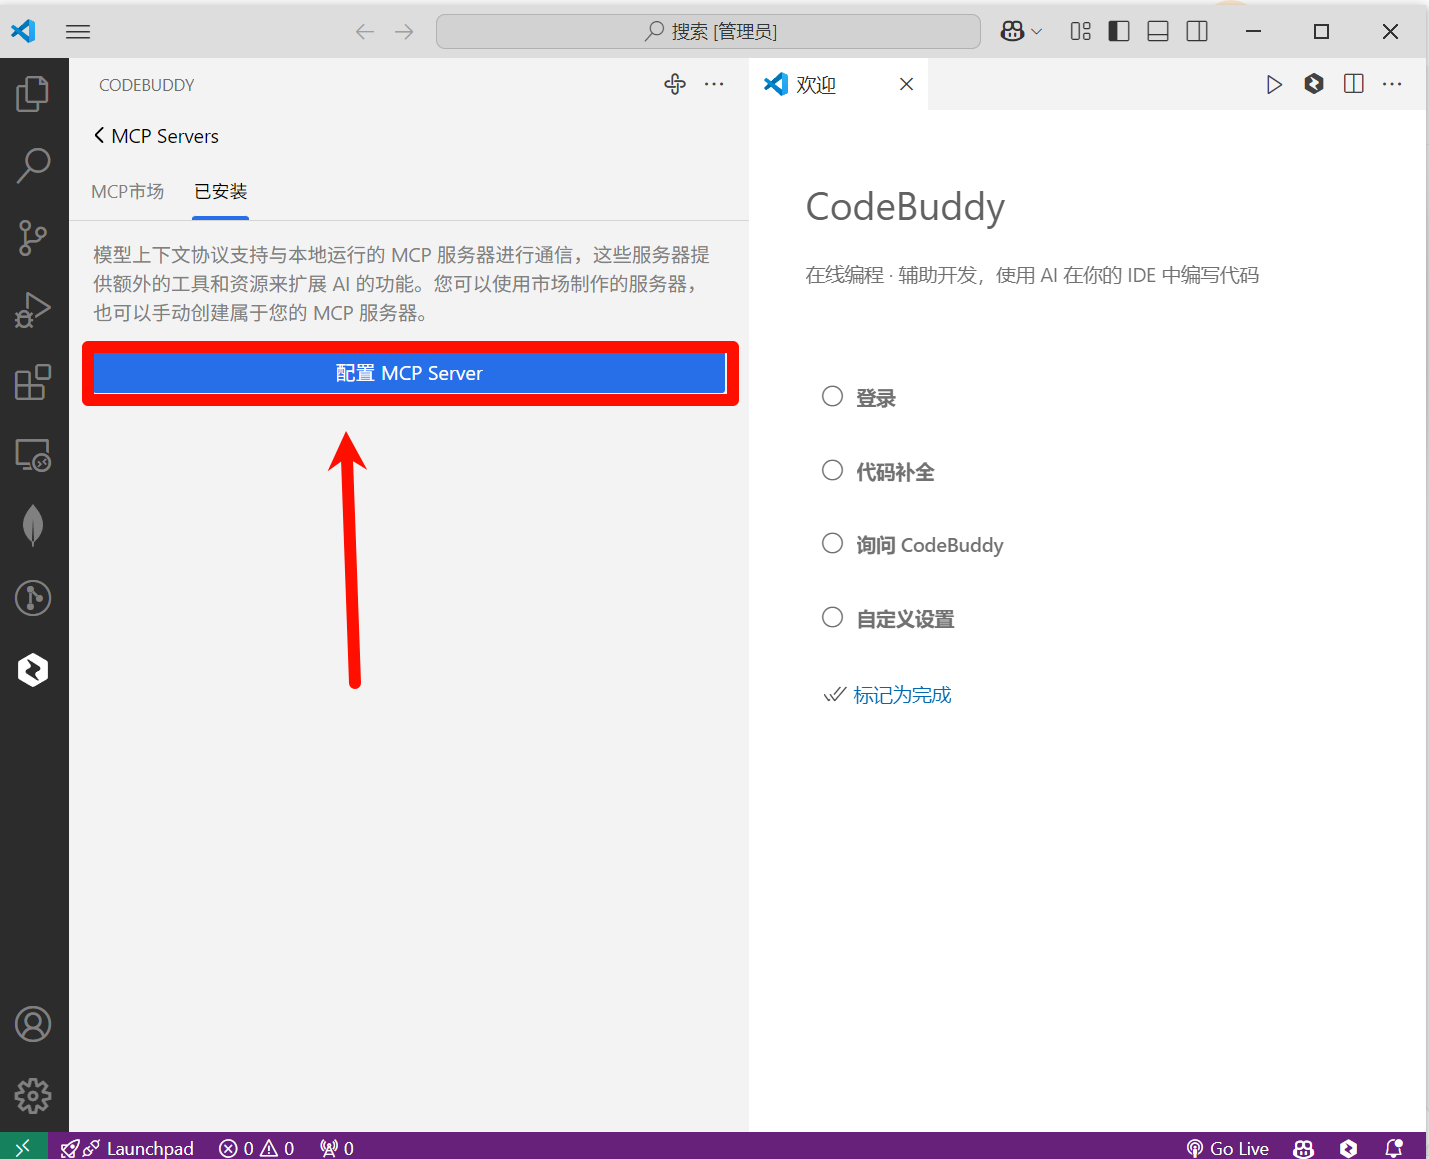Click the 配置 MCP Server button
Viewport: 1429px width, 1159px height.
tap(410, 373)
